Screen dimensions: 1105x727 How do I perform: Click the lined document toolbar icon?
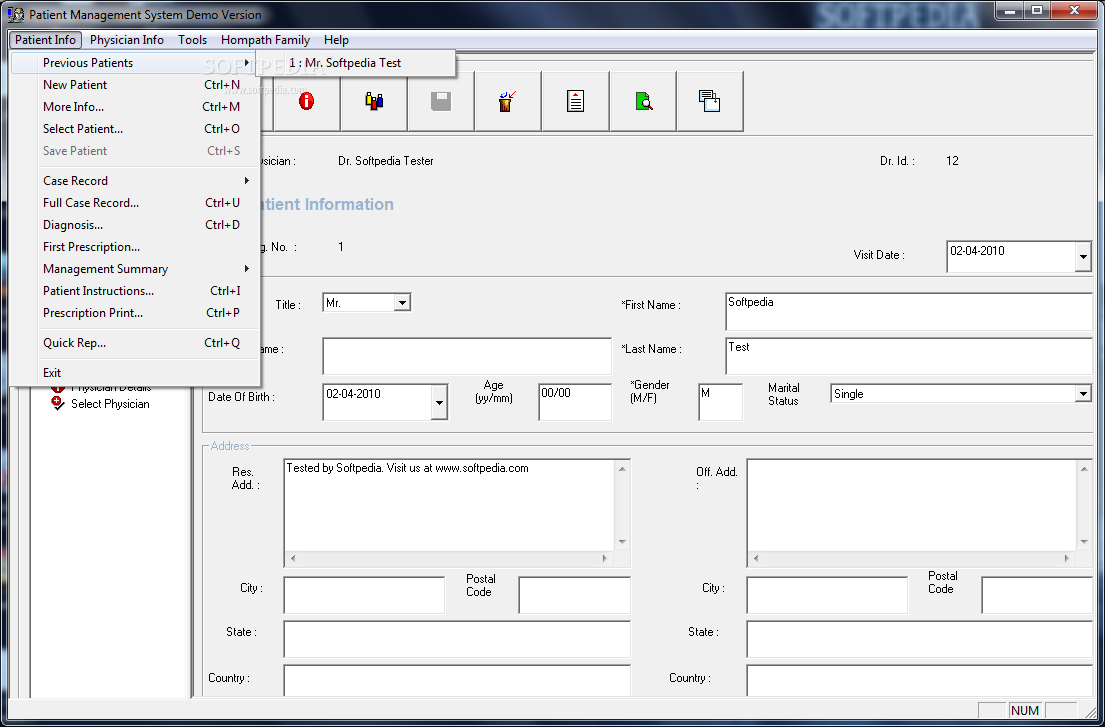point(575,101)
